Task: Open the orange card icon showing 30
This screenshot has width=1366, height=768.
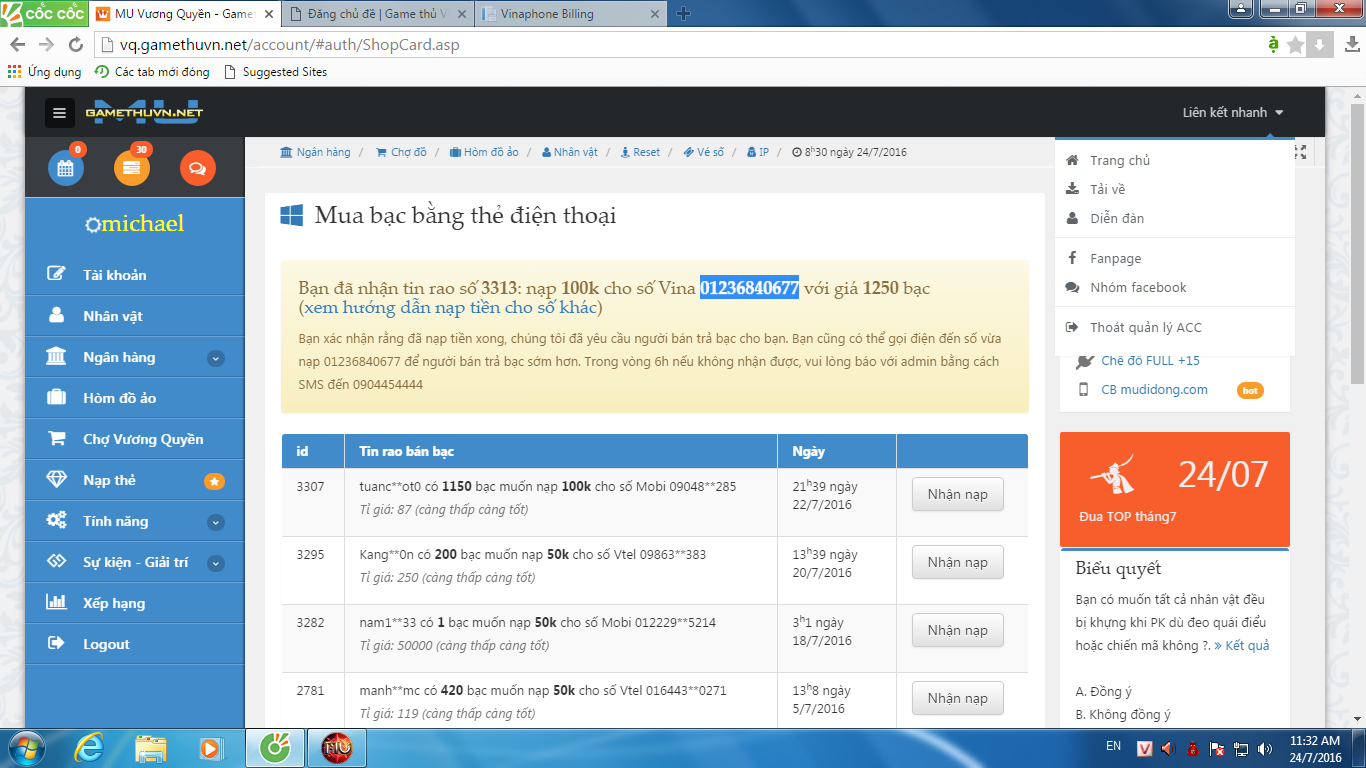Action: (x=131, y=168)
